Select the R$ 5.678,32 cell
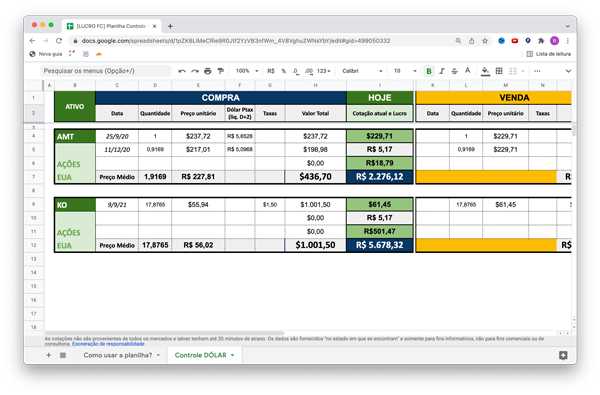Image resolution: width=600 pixels, height=395 pixels. (x=380, y=245)
